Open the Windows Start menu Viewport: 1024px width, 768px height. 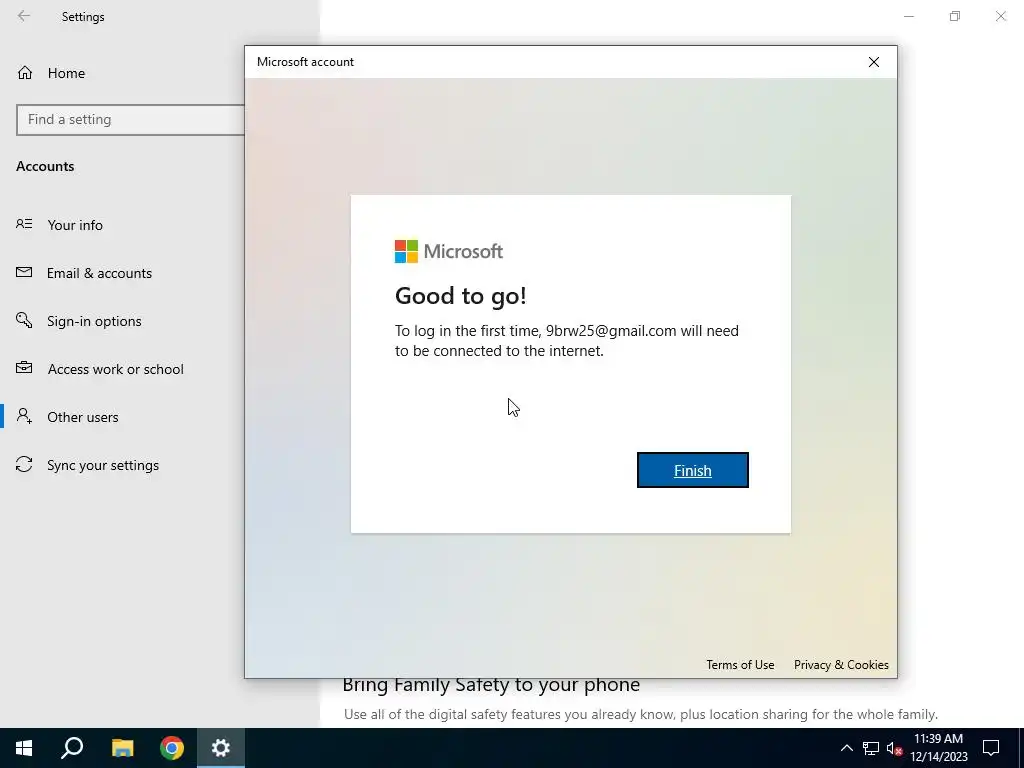pos(24,748)
